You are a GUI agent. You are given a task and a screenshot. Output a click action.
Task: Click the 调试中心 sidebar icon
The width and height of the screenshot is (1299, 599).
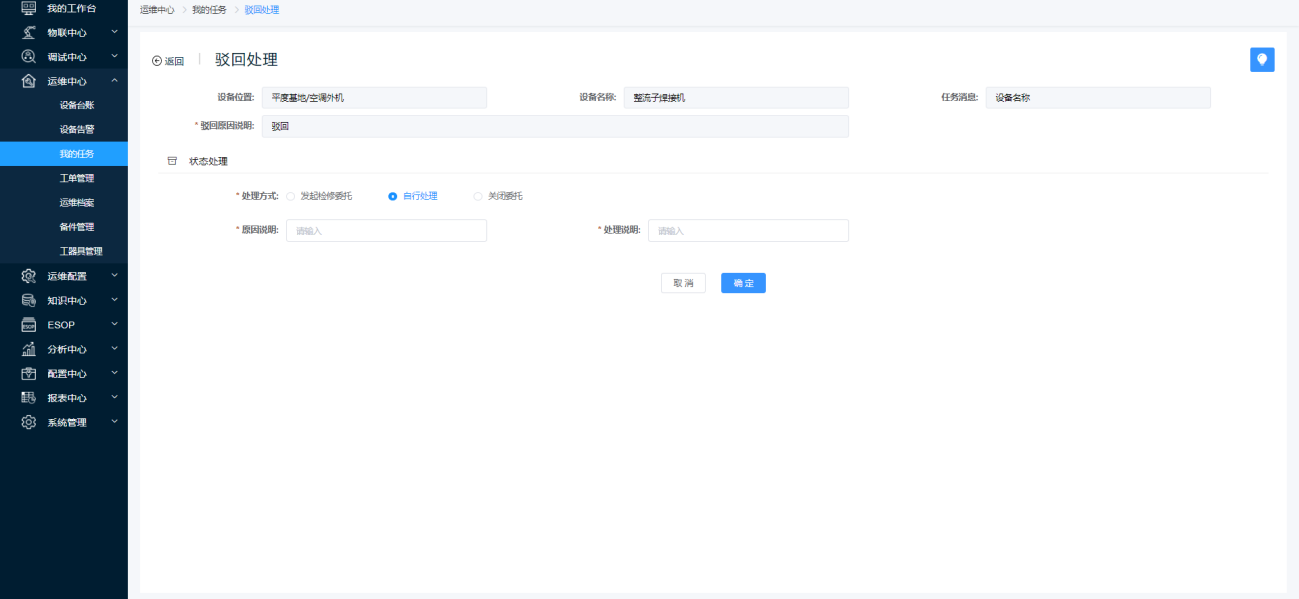pyautogui.click(x=29, y=57)
